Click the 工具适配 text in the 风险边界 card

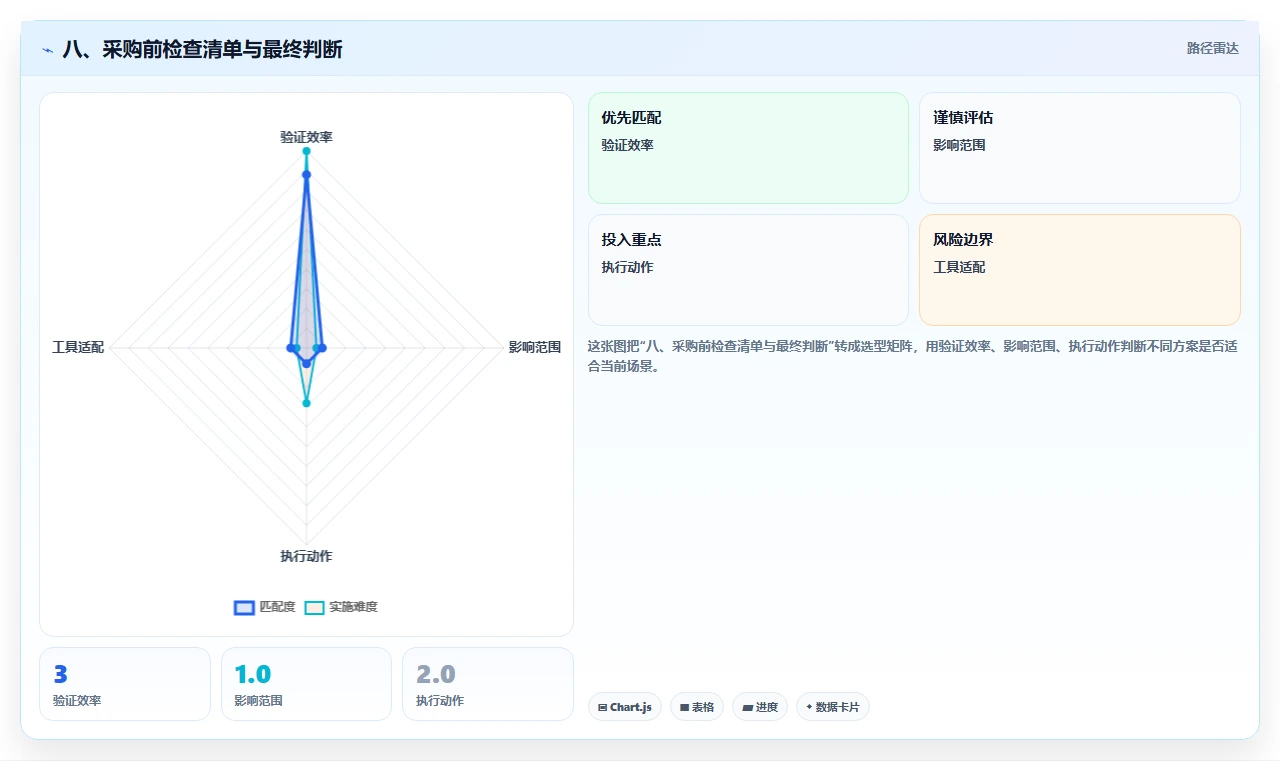(959, 267)
